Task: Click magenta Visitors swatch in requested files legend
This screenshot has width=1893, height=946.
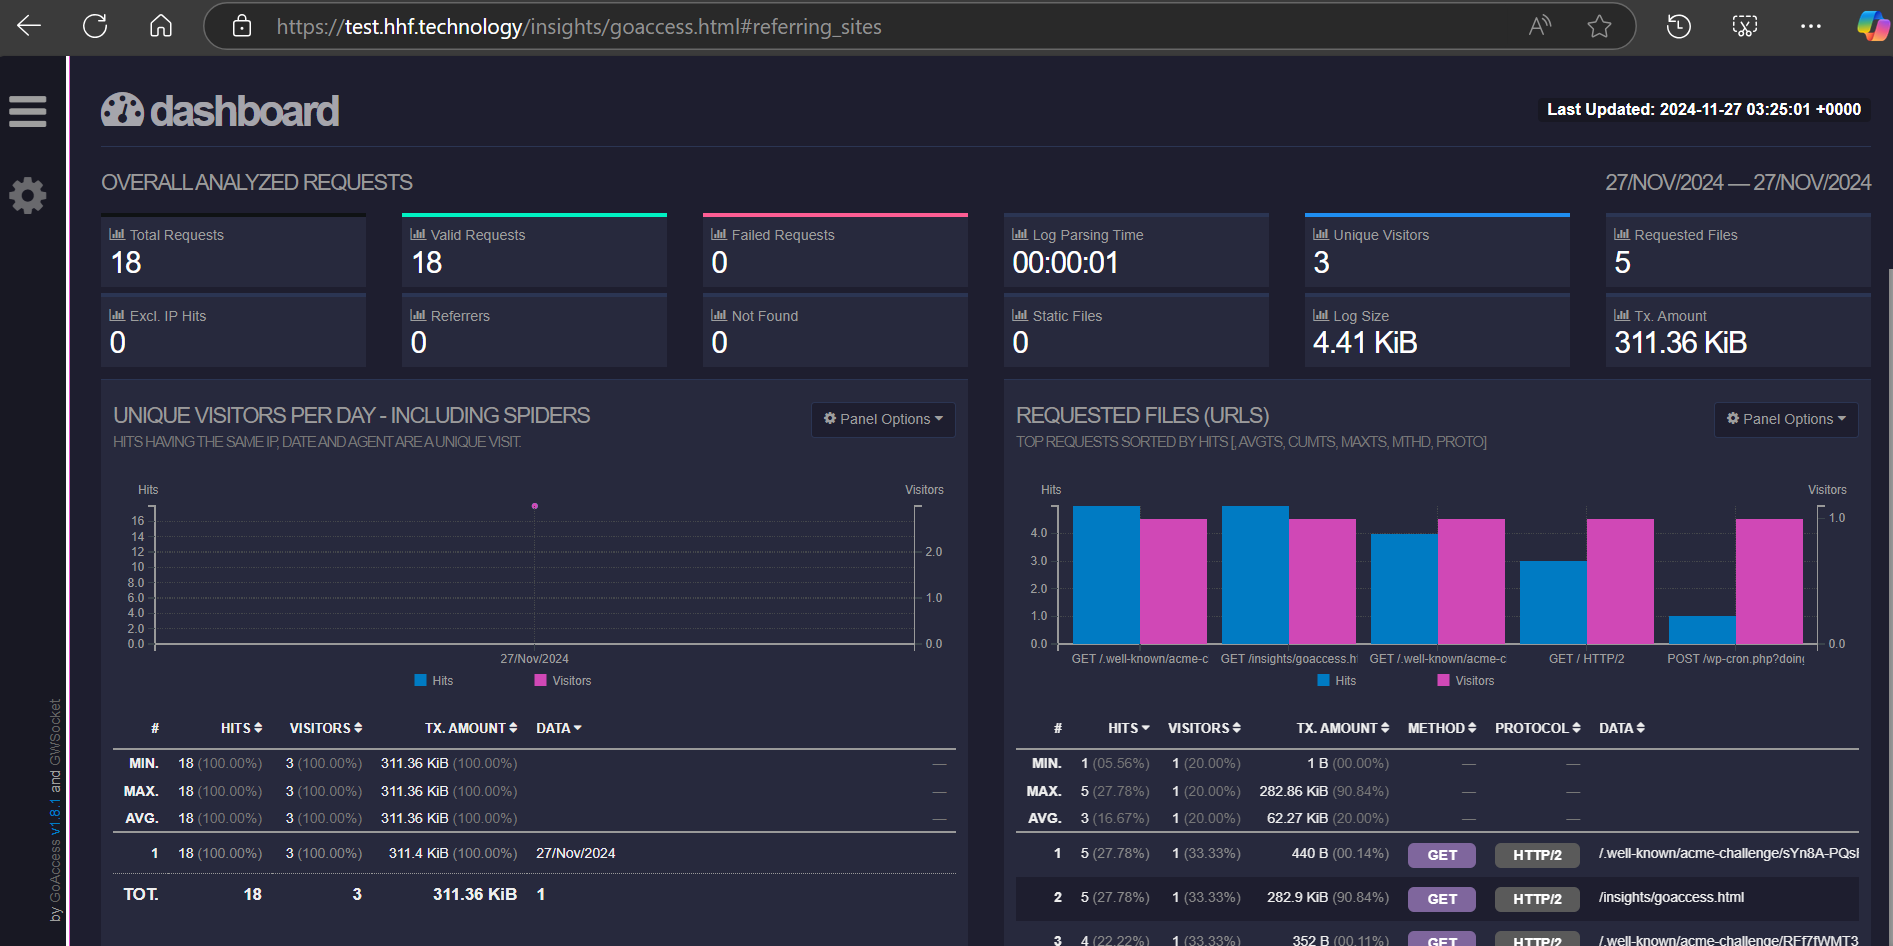Action: (x=1443, y=681)
